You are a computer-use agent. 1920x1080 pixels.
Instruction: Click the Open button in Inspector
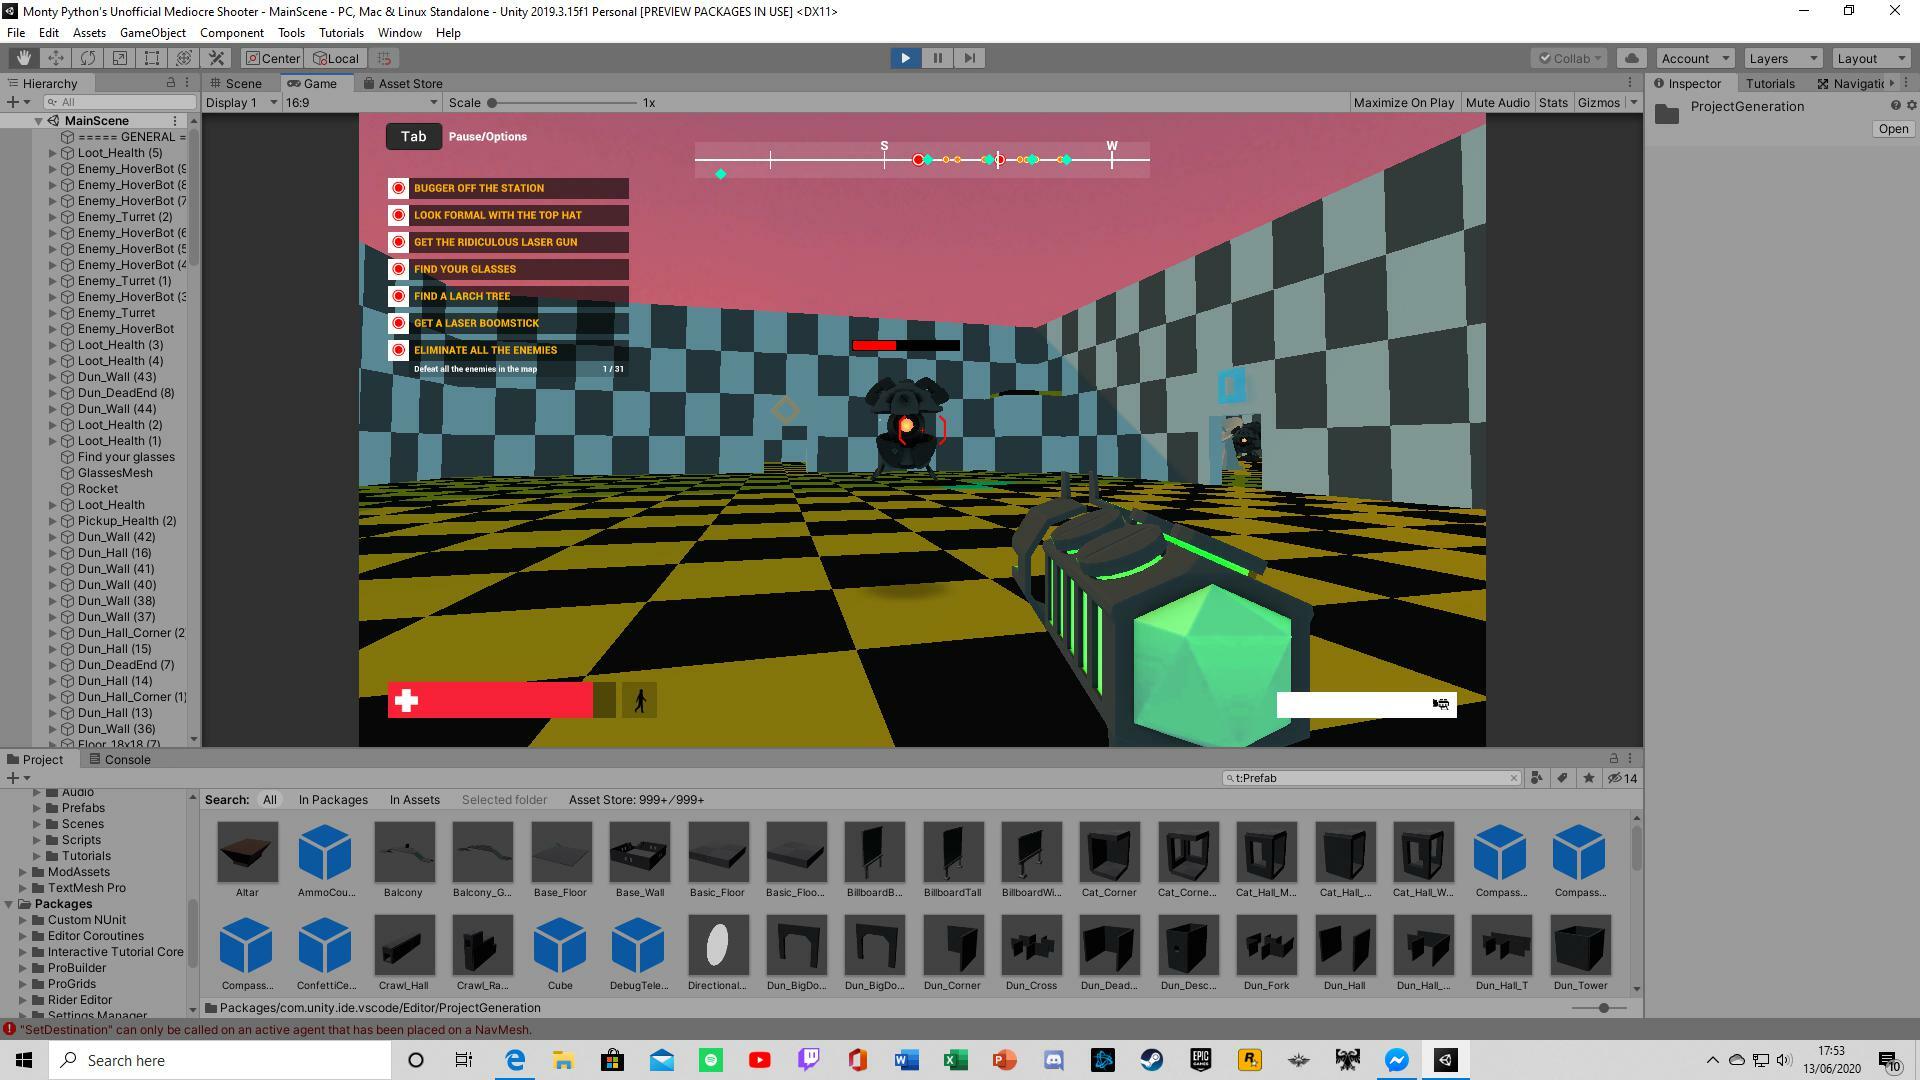click(x=1892, y=129)
